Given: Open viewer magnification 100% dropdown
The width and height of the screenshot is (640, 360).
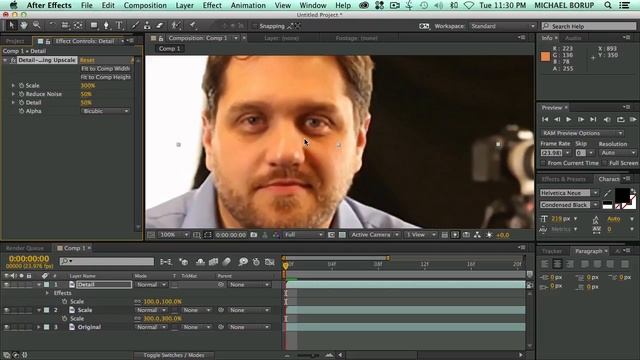Looking at the screenshot, I should coord(174,235).
